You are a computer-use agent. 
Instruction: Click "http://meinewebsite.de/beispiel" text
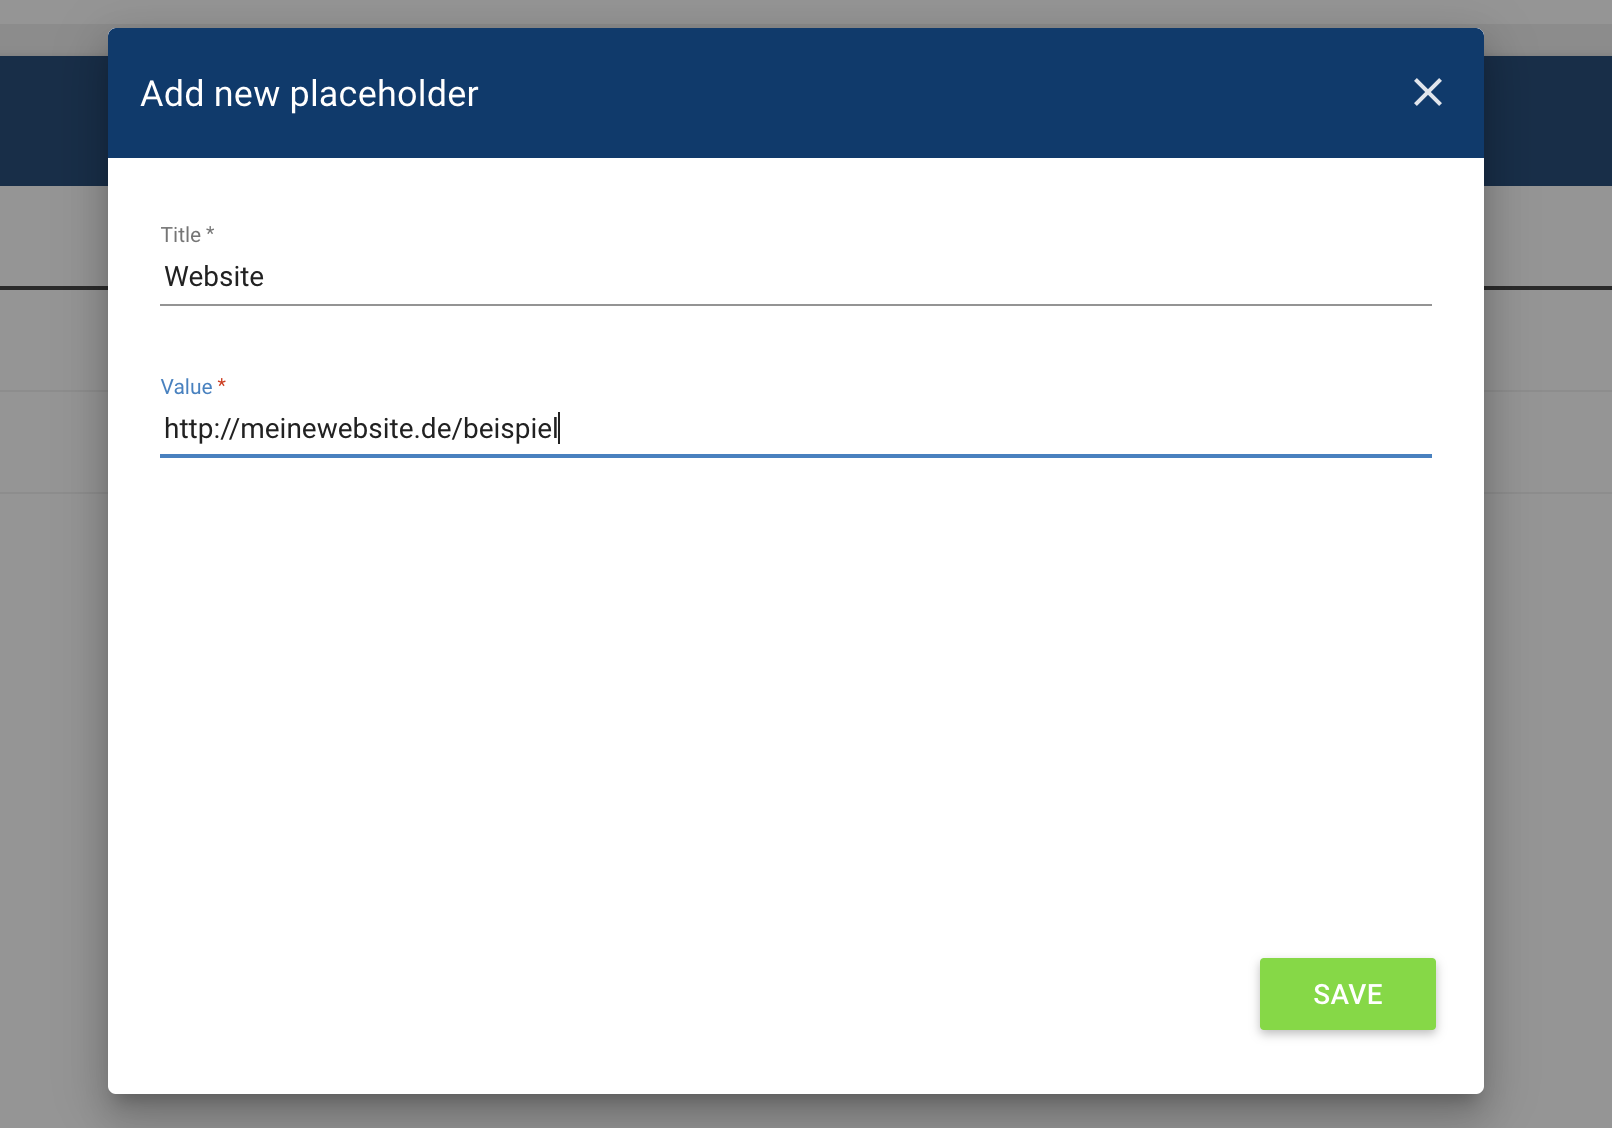tap(360, 429)
